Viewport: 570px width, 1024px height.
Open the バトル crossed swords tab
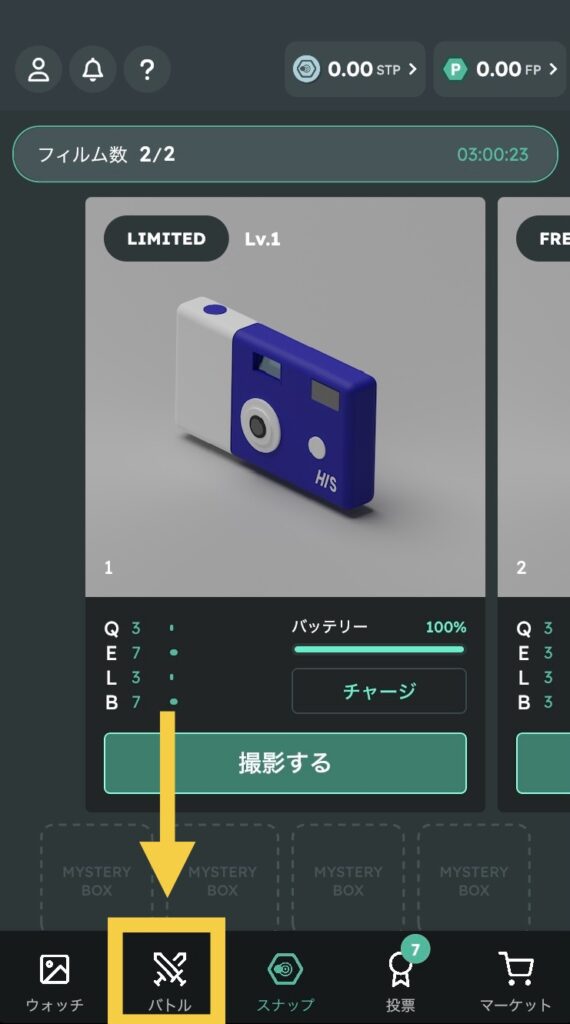tap(169, 980)
